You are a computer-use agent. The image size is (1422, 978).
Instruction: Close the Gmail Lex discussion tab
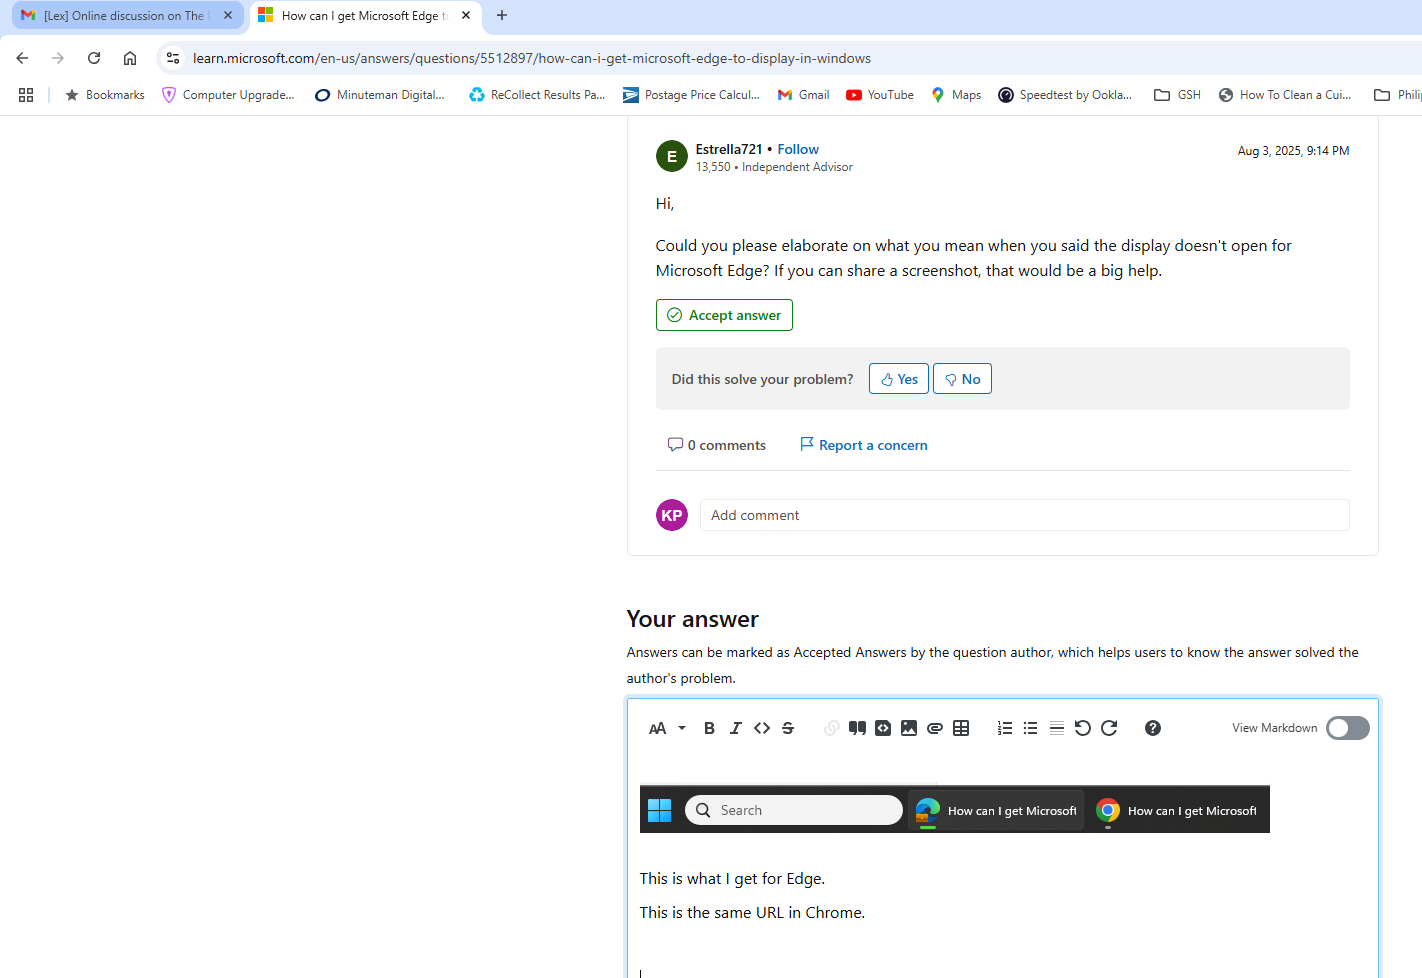(228, 16)
